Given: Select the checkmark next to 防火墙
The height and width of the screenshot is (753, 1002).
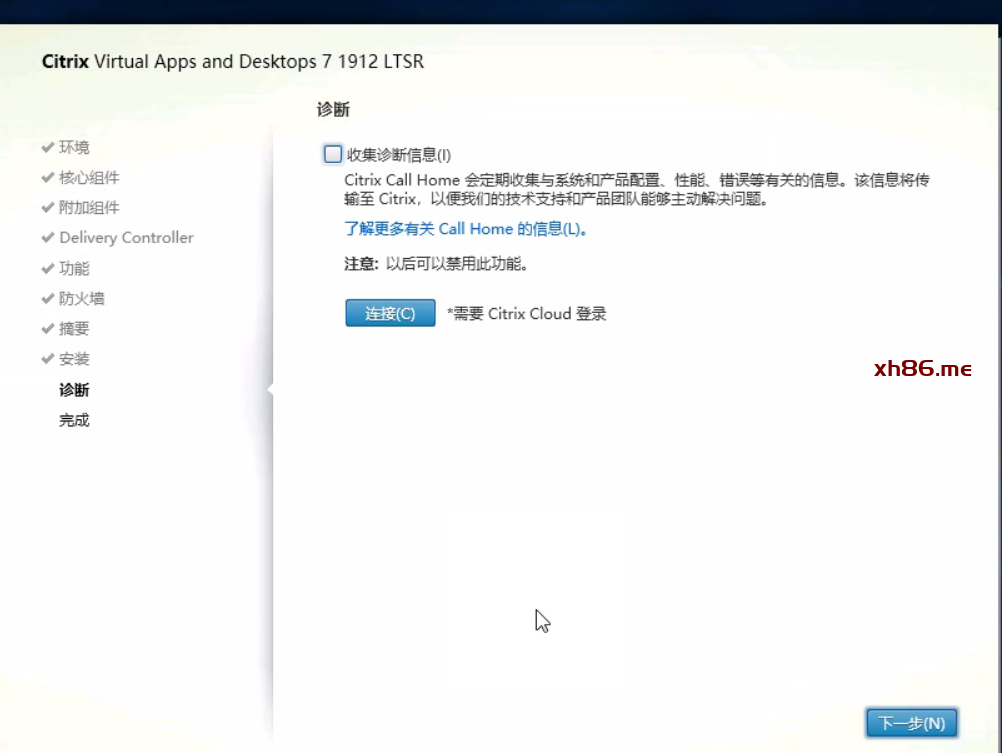Looking at the screenshot, I should [48, 298].
